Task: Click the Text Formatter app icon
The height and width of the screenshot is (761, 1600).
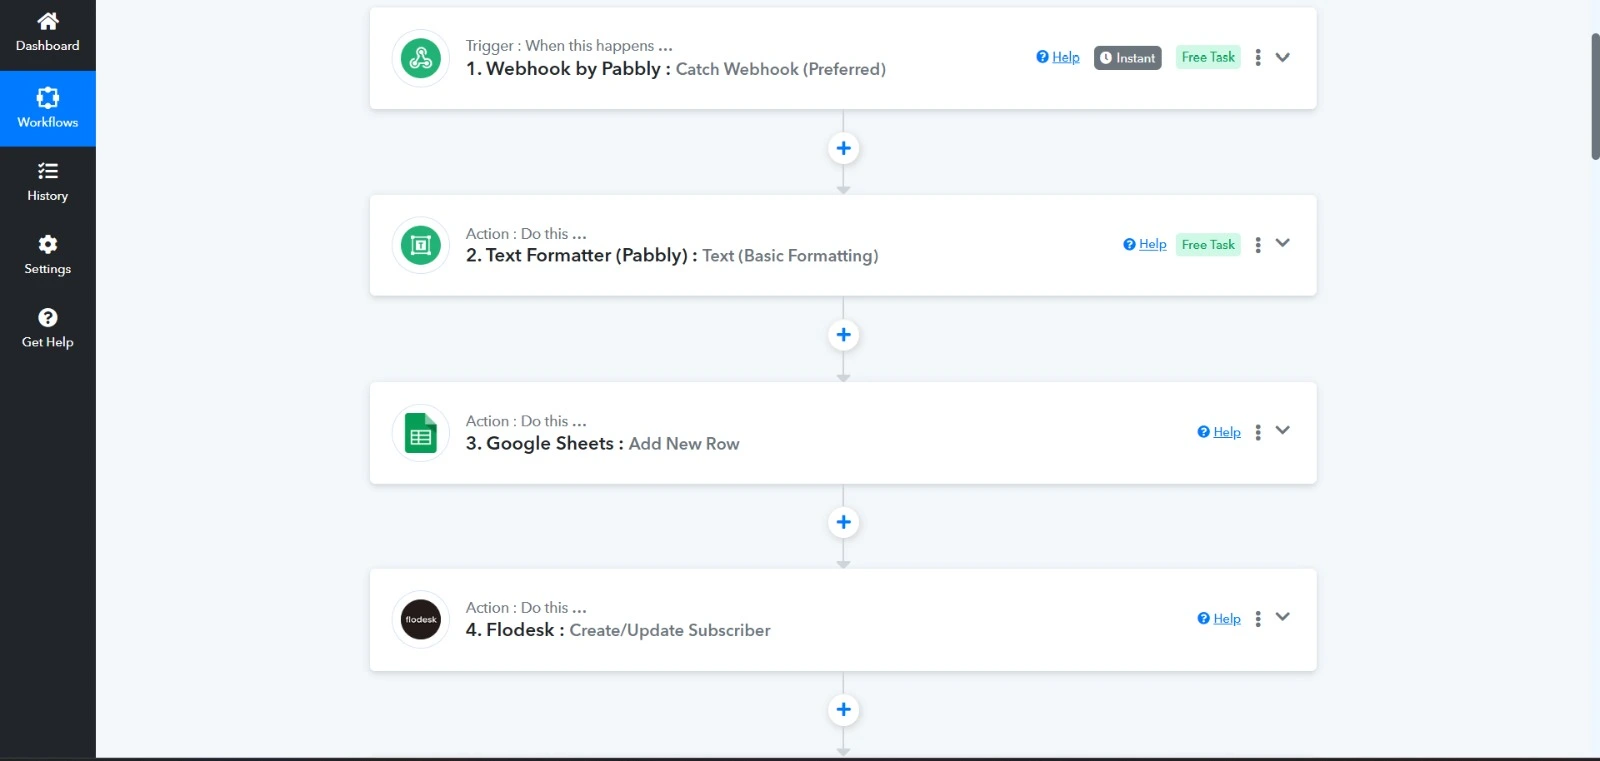Action: [x=421, y=245]
